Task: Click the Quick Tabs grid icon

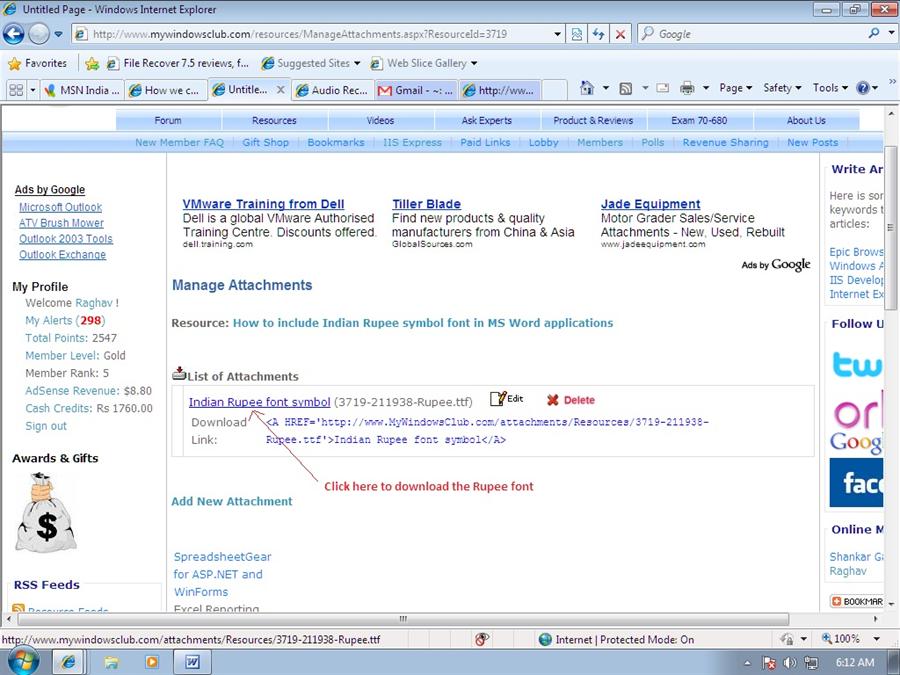Action: (x=16, y=90)
